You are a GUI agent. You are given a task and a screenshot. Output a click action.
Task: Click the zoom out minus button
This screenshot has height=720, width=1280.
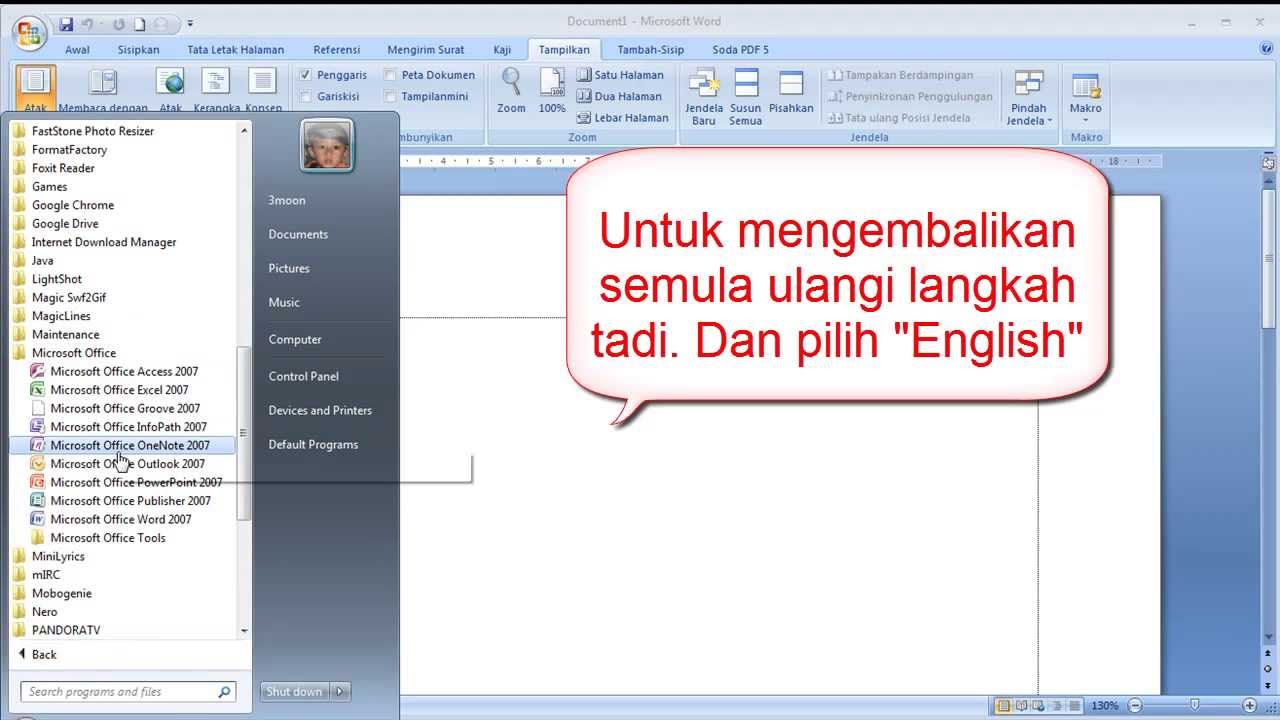click(1134, 706)
